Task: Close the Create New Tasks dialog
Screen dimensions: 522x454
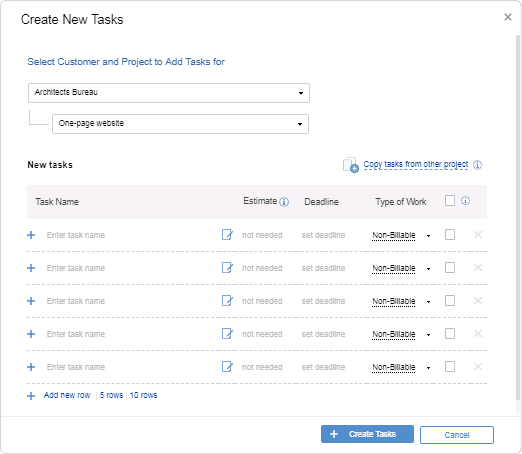Action: coord(508,17)
